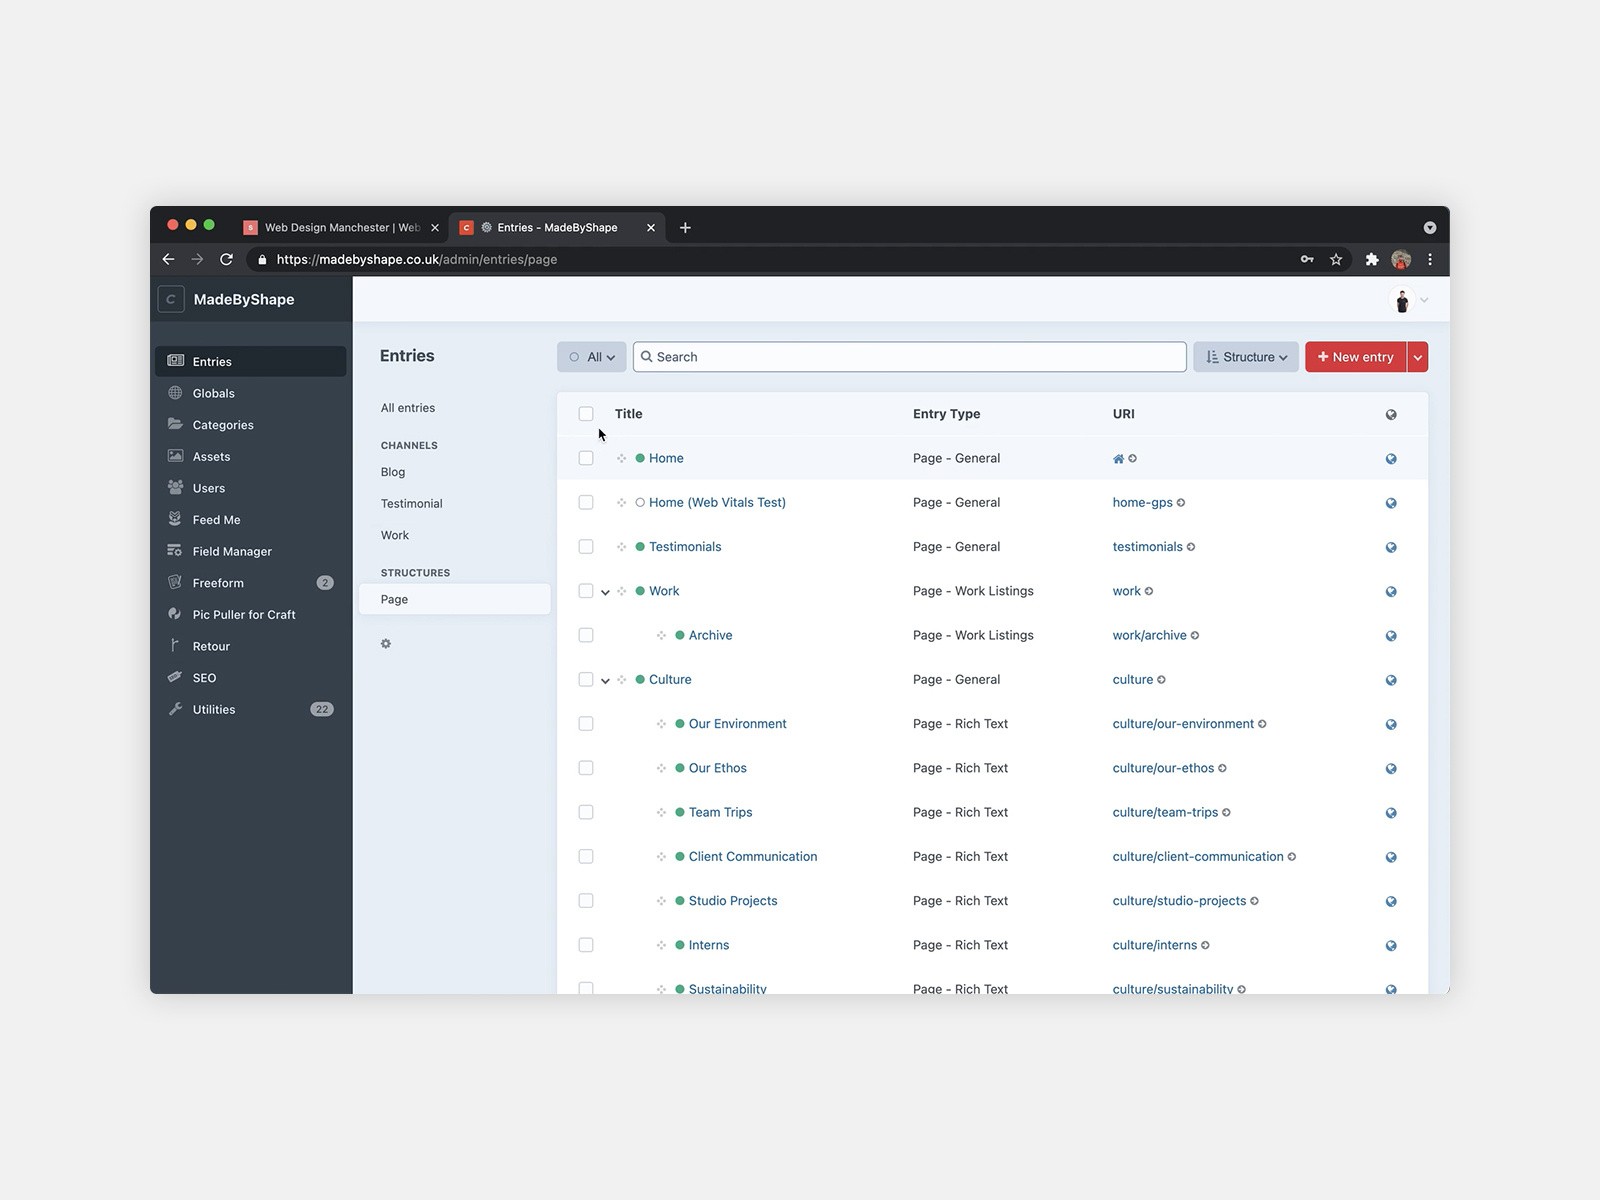Click the New entry button

(1356, 356)
